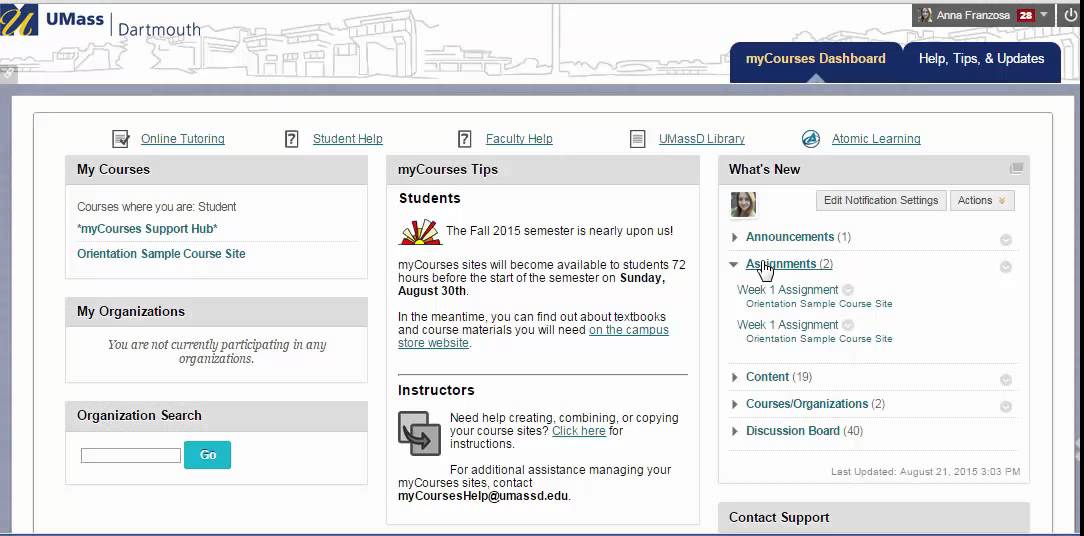This screenshot has height=536, width=1084.
Task: Open the second Week 1 Assignment
Action: click(787, 324)
